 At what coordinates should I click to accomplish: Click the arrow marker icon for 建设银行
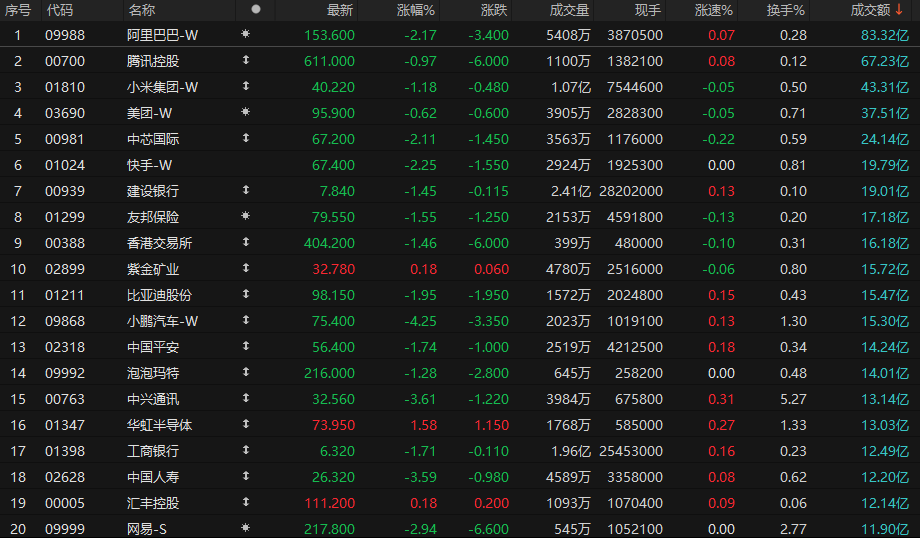[x=246, y=190]
